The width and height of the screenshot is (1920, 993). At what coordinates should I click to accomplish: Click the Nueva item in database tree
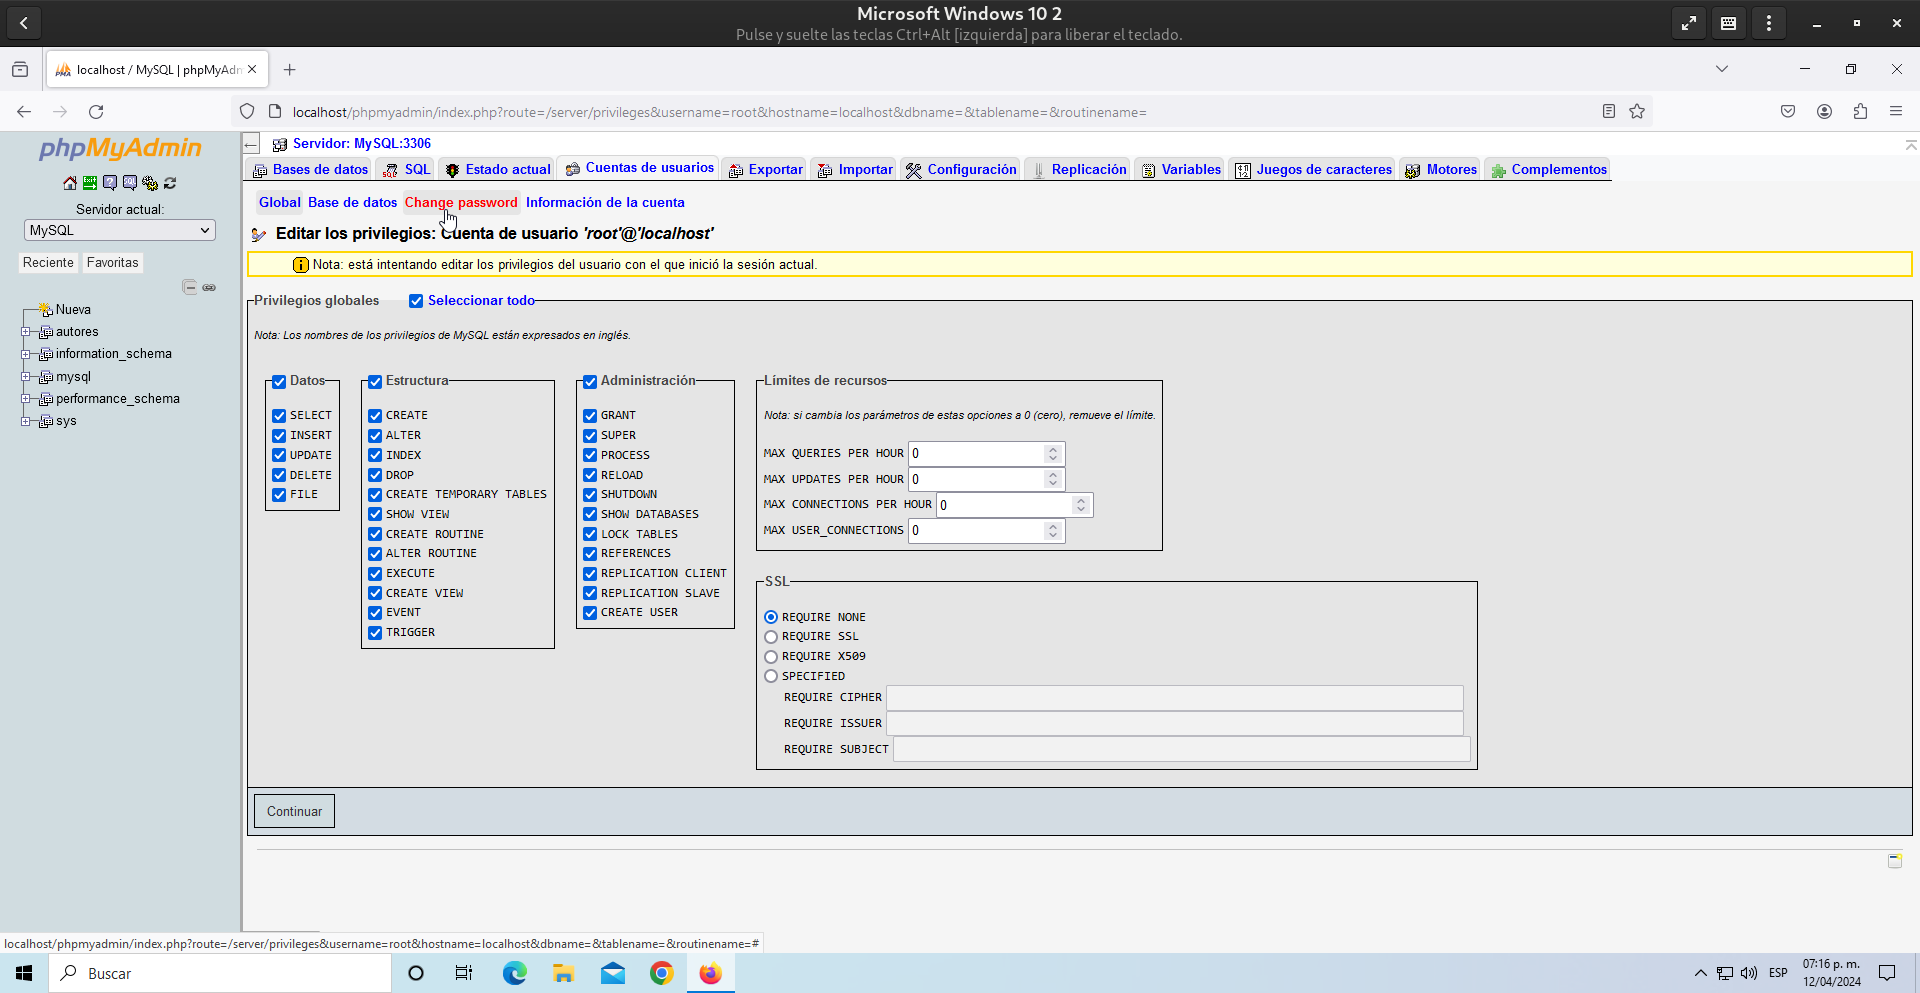(73, 310)
